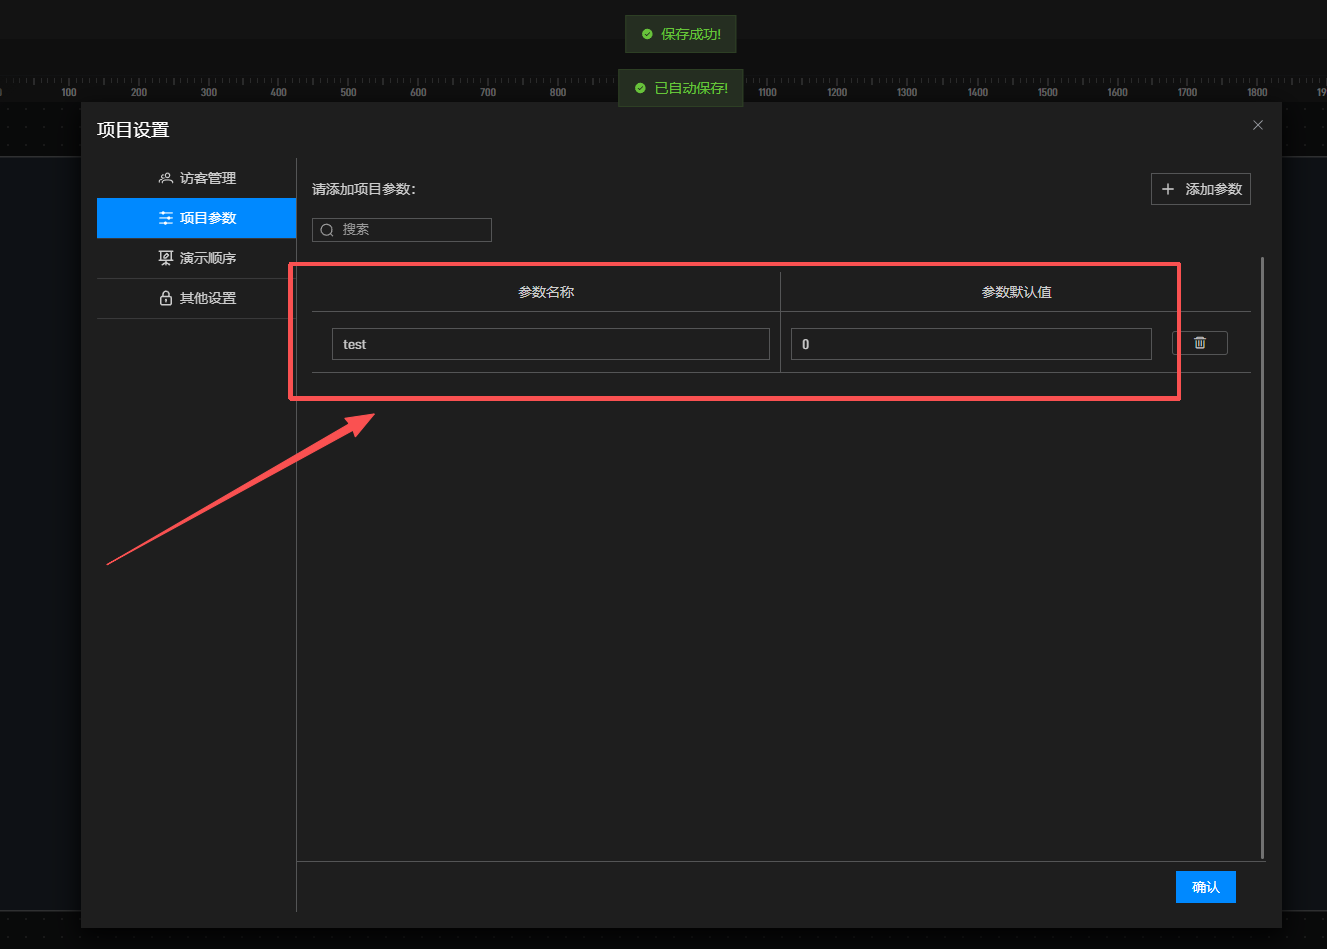Viewport: 1327px width, 949px height.
Task: Click the plus icon on 添加参数
Action: point(1167,189)
